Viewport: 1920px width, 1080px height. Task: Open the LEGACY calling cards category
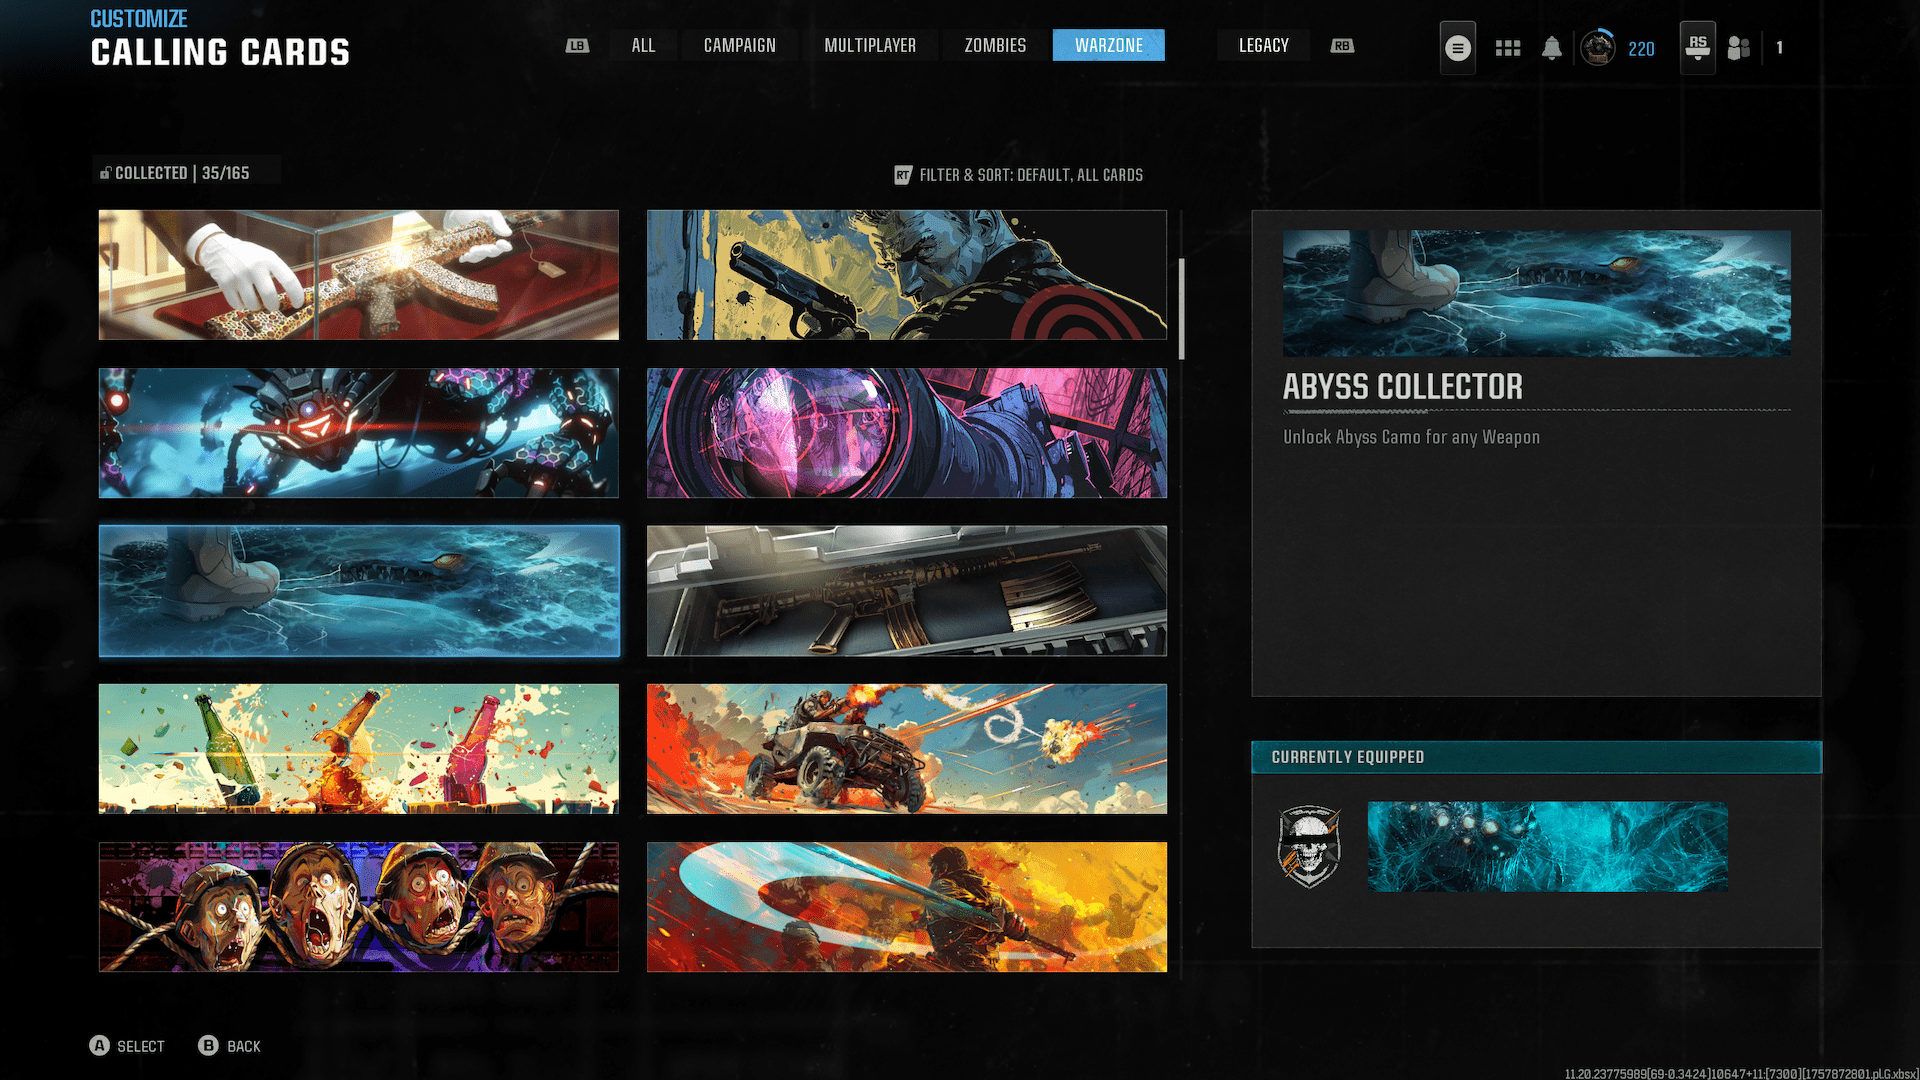pyautogui.click(x=1263, y=45)
